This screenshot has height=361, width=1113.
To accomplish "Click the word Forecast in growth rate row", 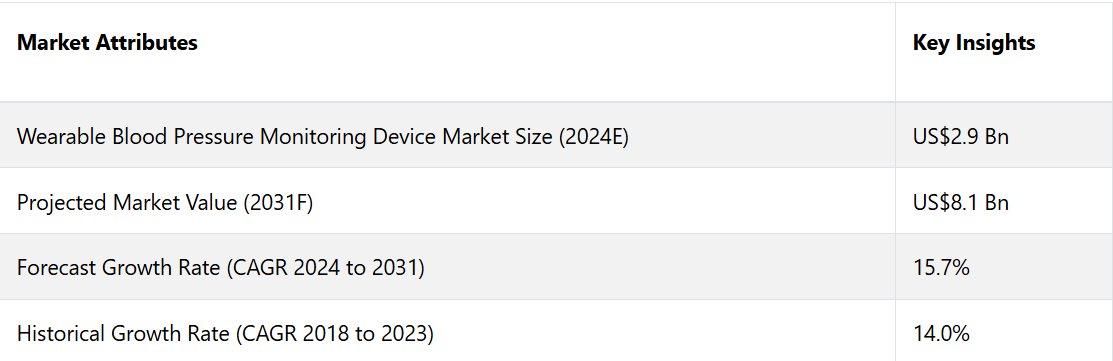I will (56, 268).
